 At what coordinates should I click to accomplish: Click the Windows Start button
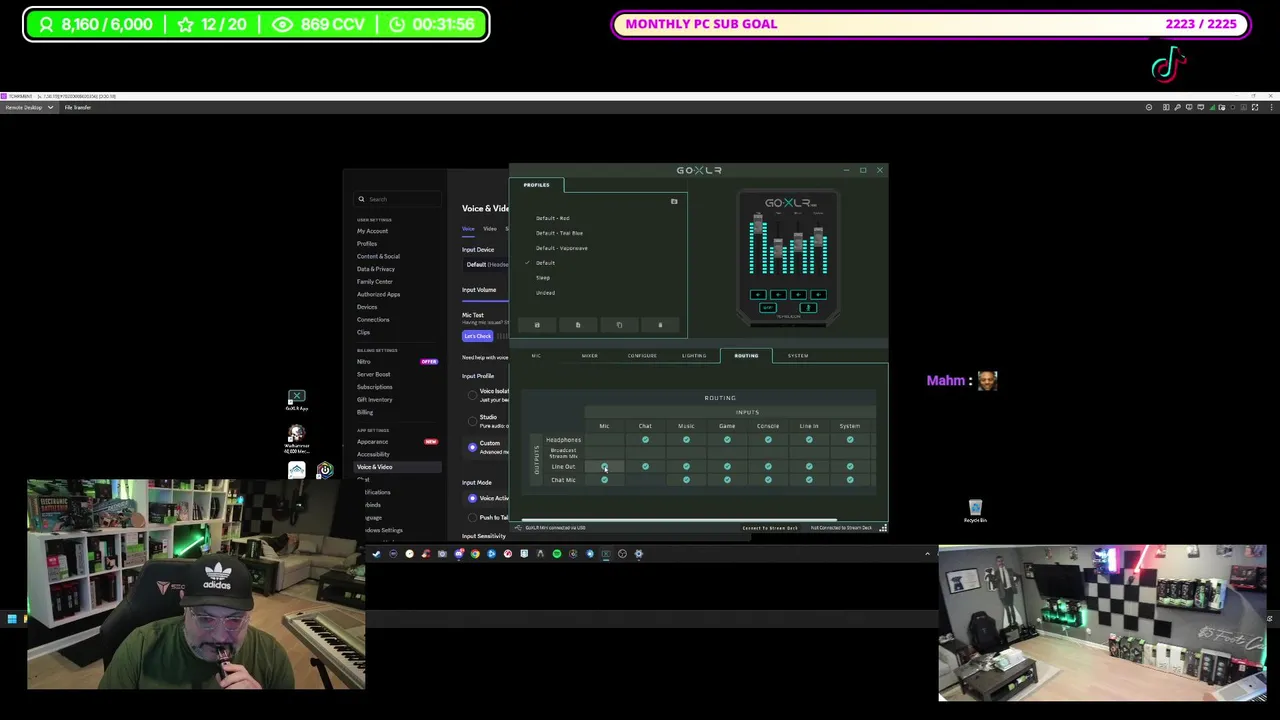(x=12, y=620)
